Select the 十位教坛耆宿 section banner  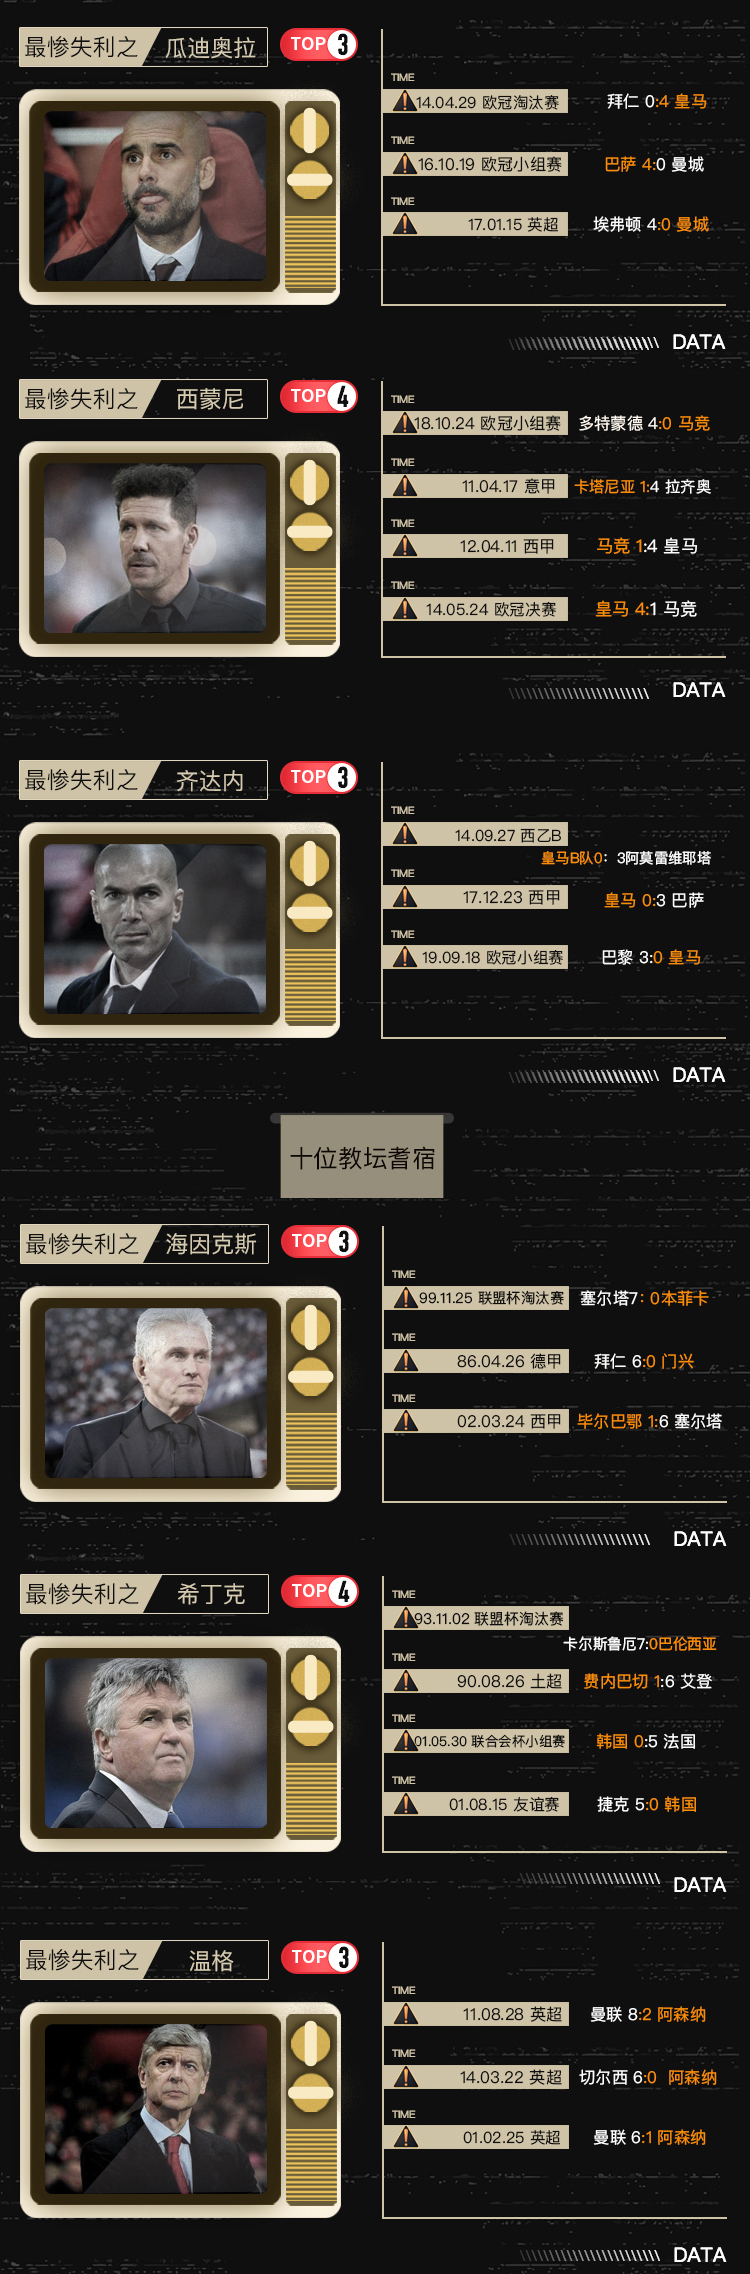(x=362, y=1157)
